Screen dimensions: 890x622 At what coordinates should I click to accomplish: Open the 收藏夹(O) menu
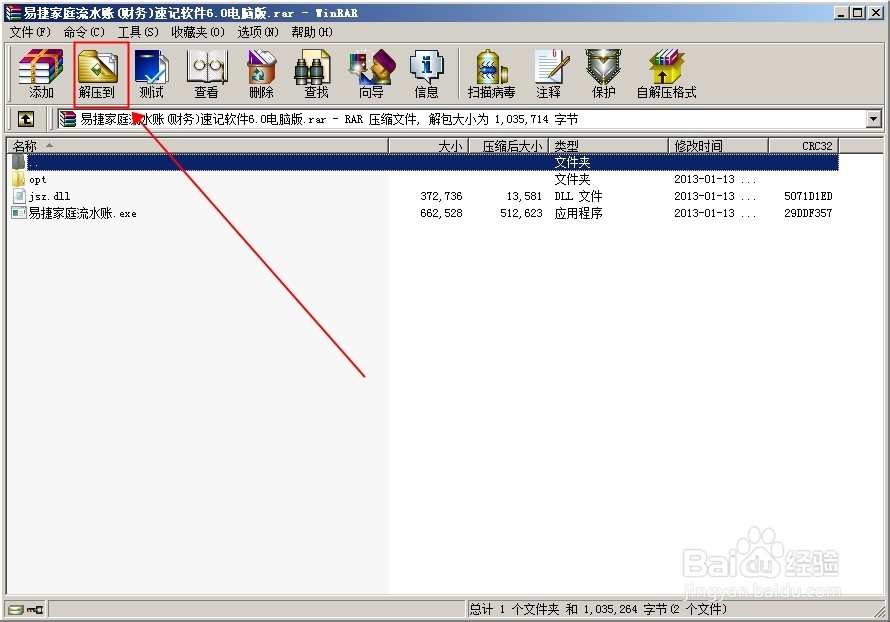point(198,32)
